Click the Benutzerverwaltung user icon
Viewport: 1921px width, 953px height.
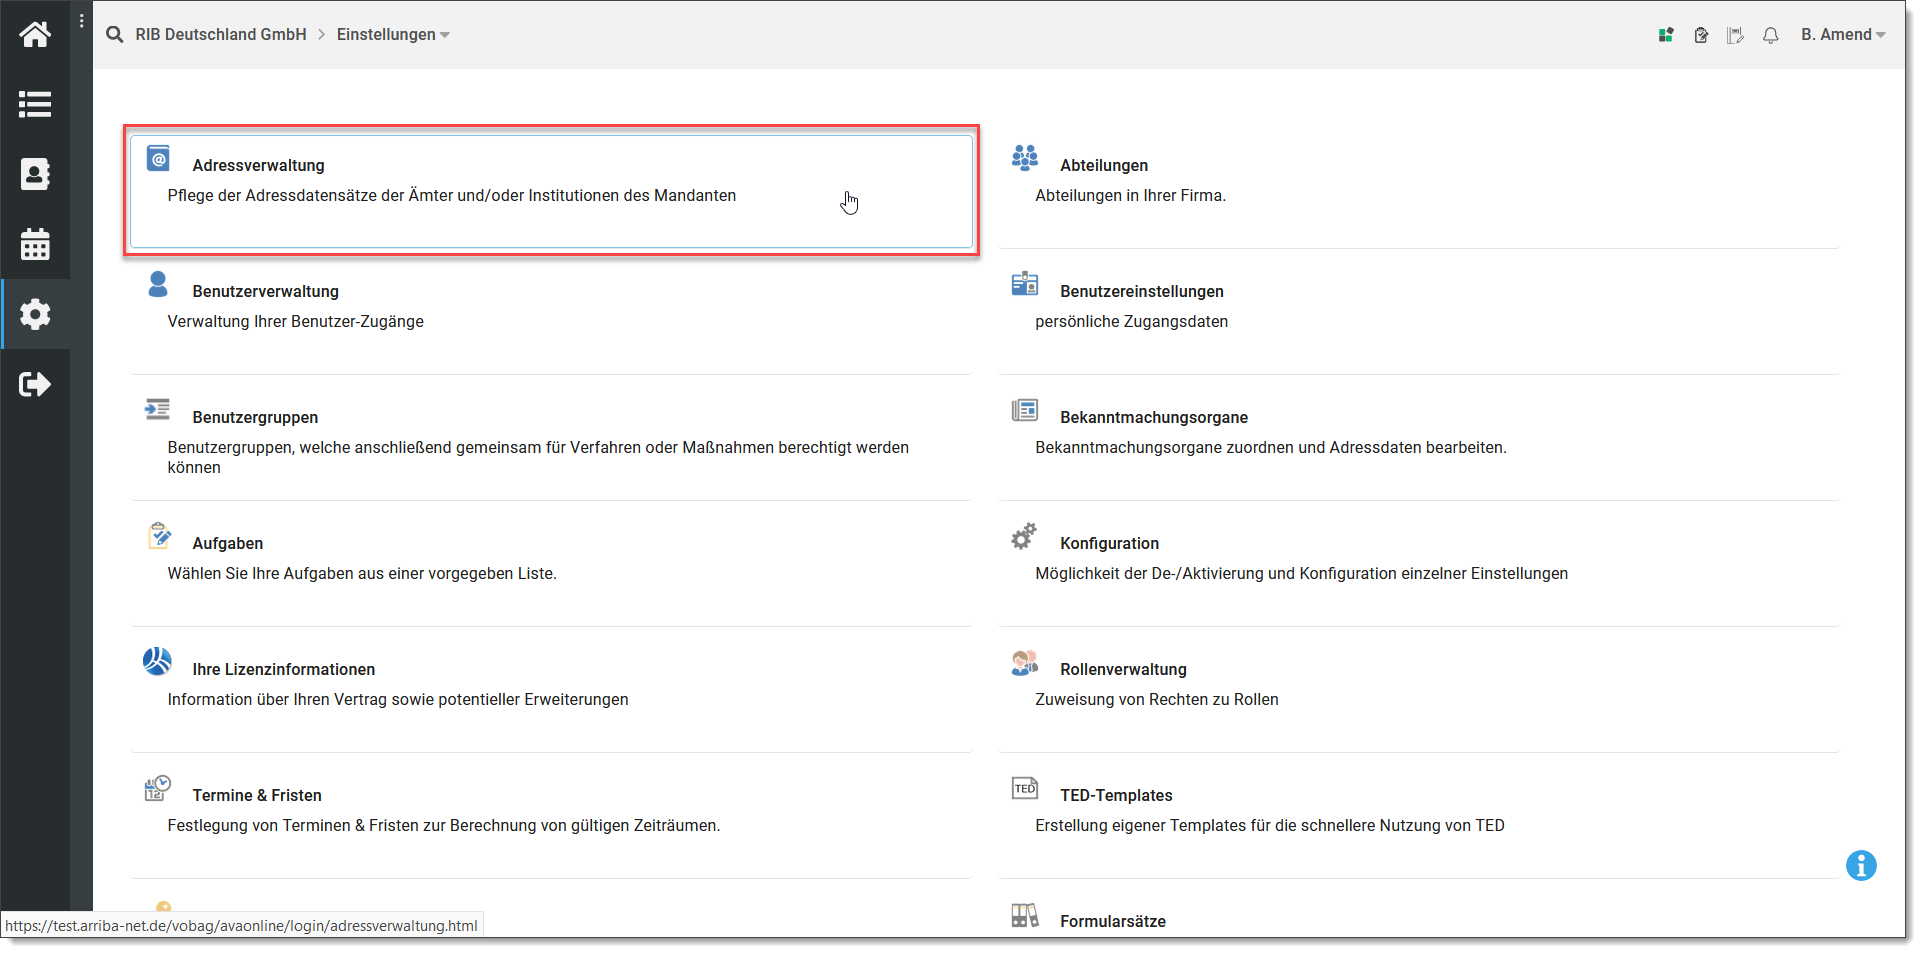coord(158,284)
